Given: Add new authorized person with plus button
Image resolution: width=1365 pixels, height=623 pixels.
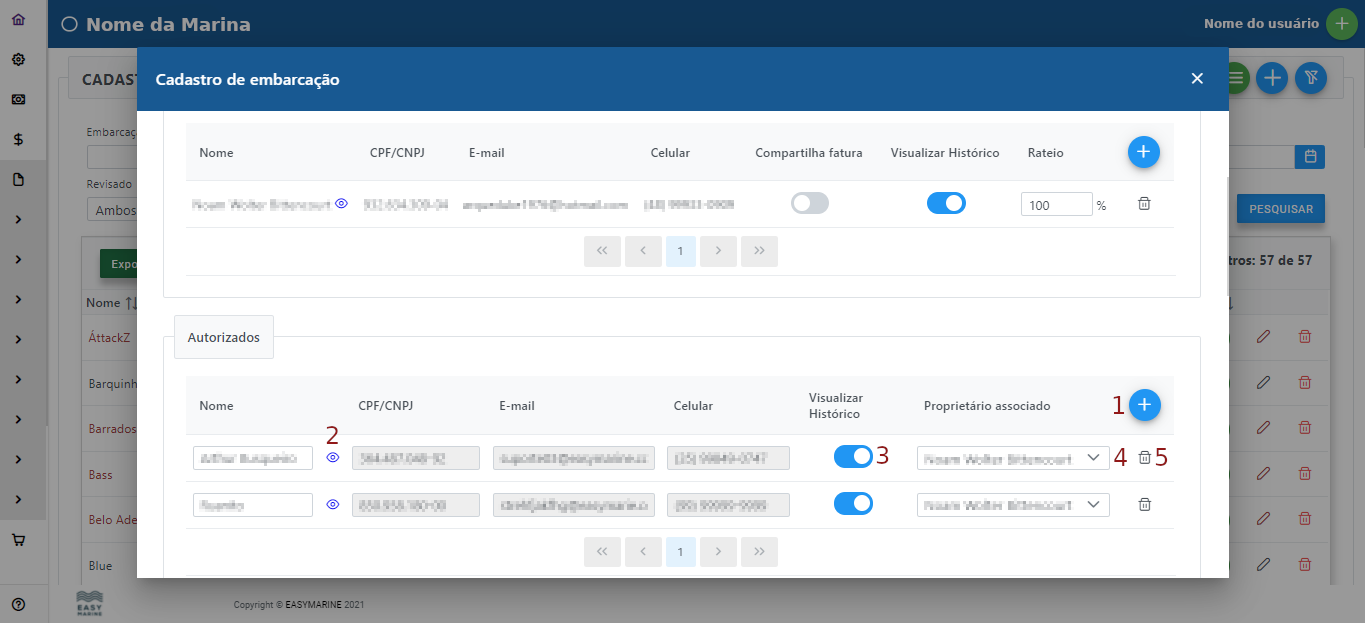Looking at the screenshot, I should pyautogui.click(x=1144, y=405).
